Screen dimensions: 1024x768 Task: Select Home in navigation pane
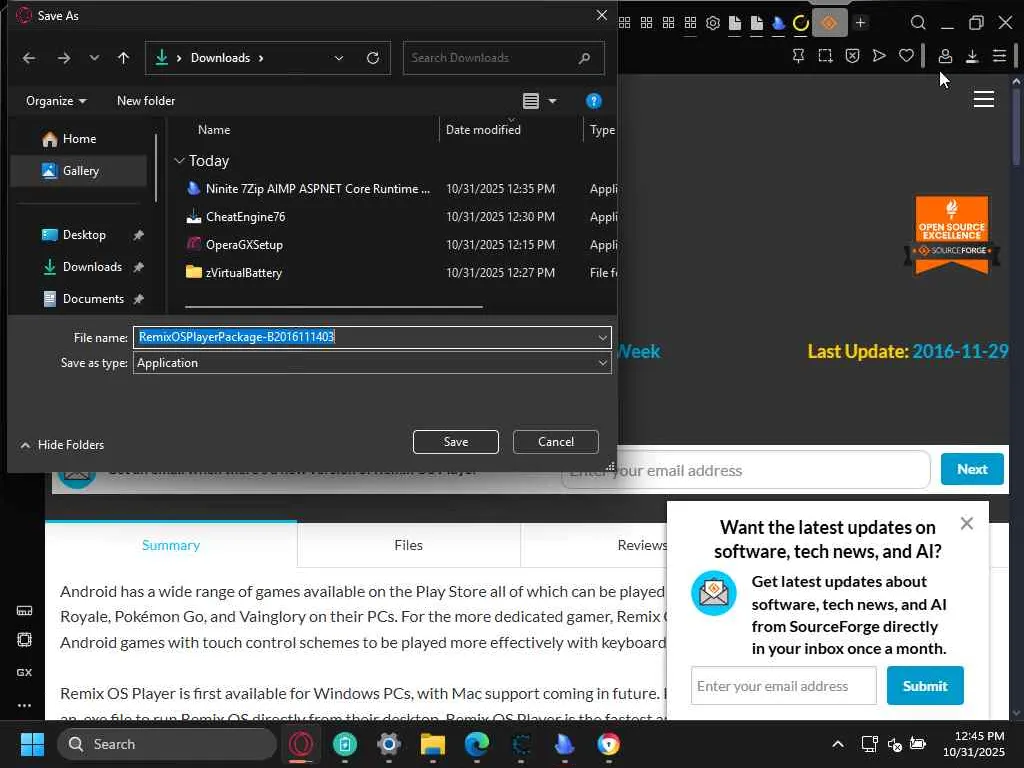tap(79, 139)
